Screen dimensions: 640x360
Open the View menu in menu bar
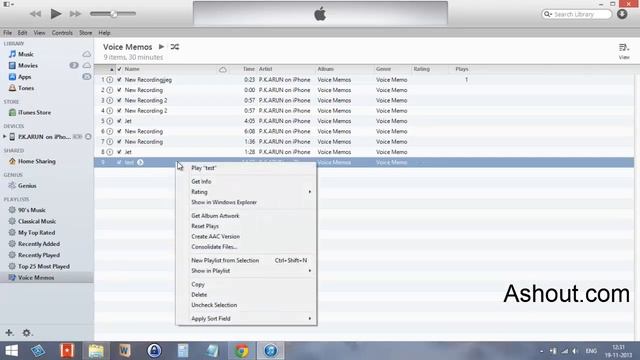point(39,33)
